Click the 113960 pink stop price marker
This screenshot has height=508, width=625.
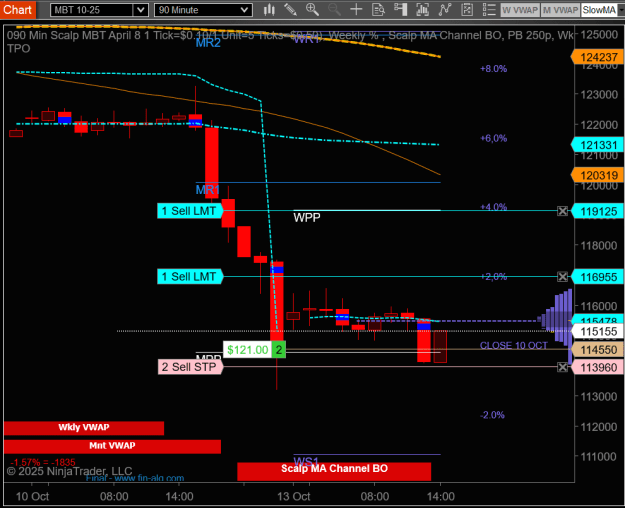tap(597, 367)
